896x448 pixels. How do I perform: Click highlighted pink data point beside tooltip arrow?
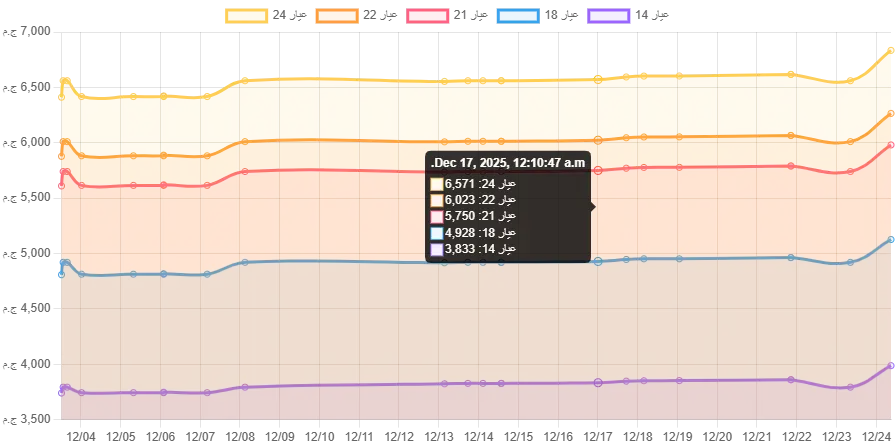click(598, 171)
